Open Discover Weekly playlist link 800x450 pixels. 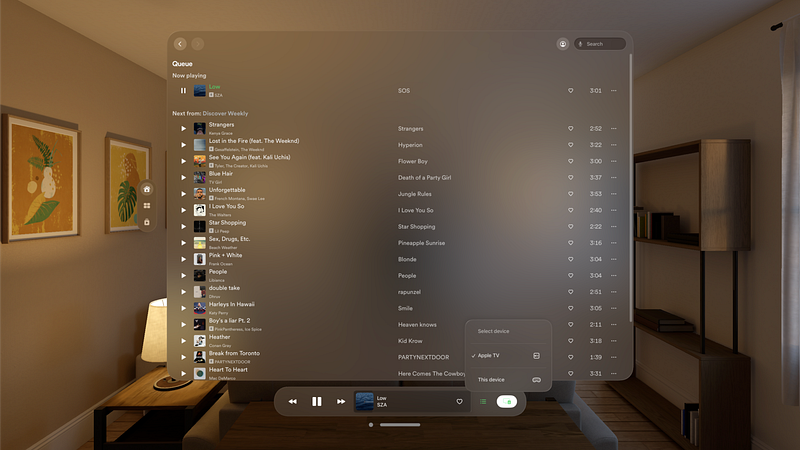click(225, 113)
